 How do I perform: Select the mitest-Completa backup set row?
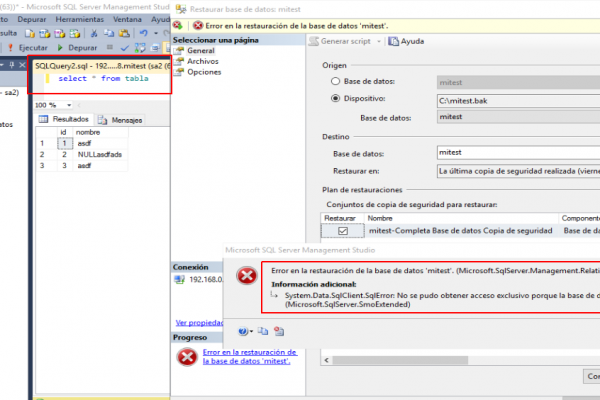(461, 230)
